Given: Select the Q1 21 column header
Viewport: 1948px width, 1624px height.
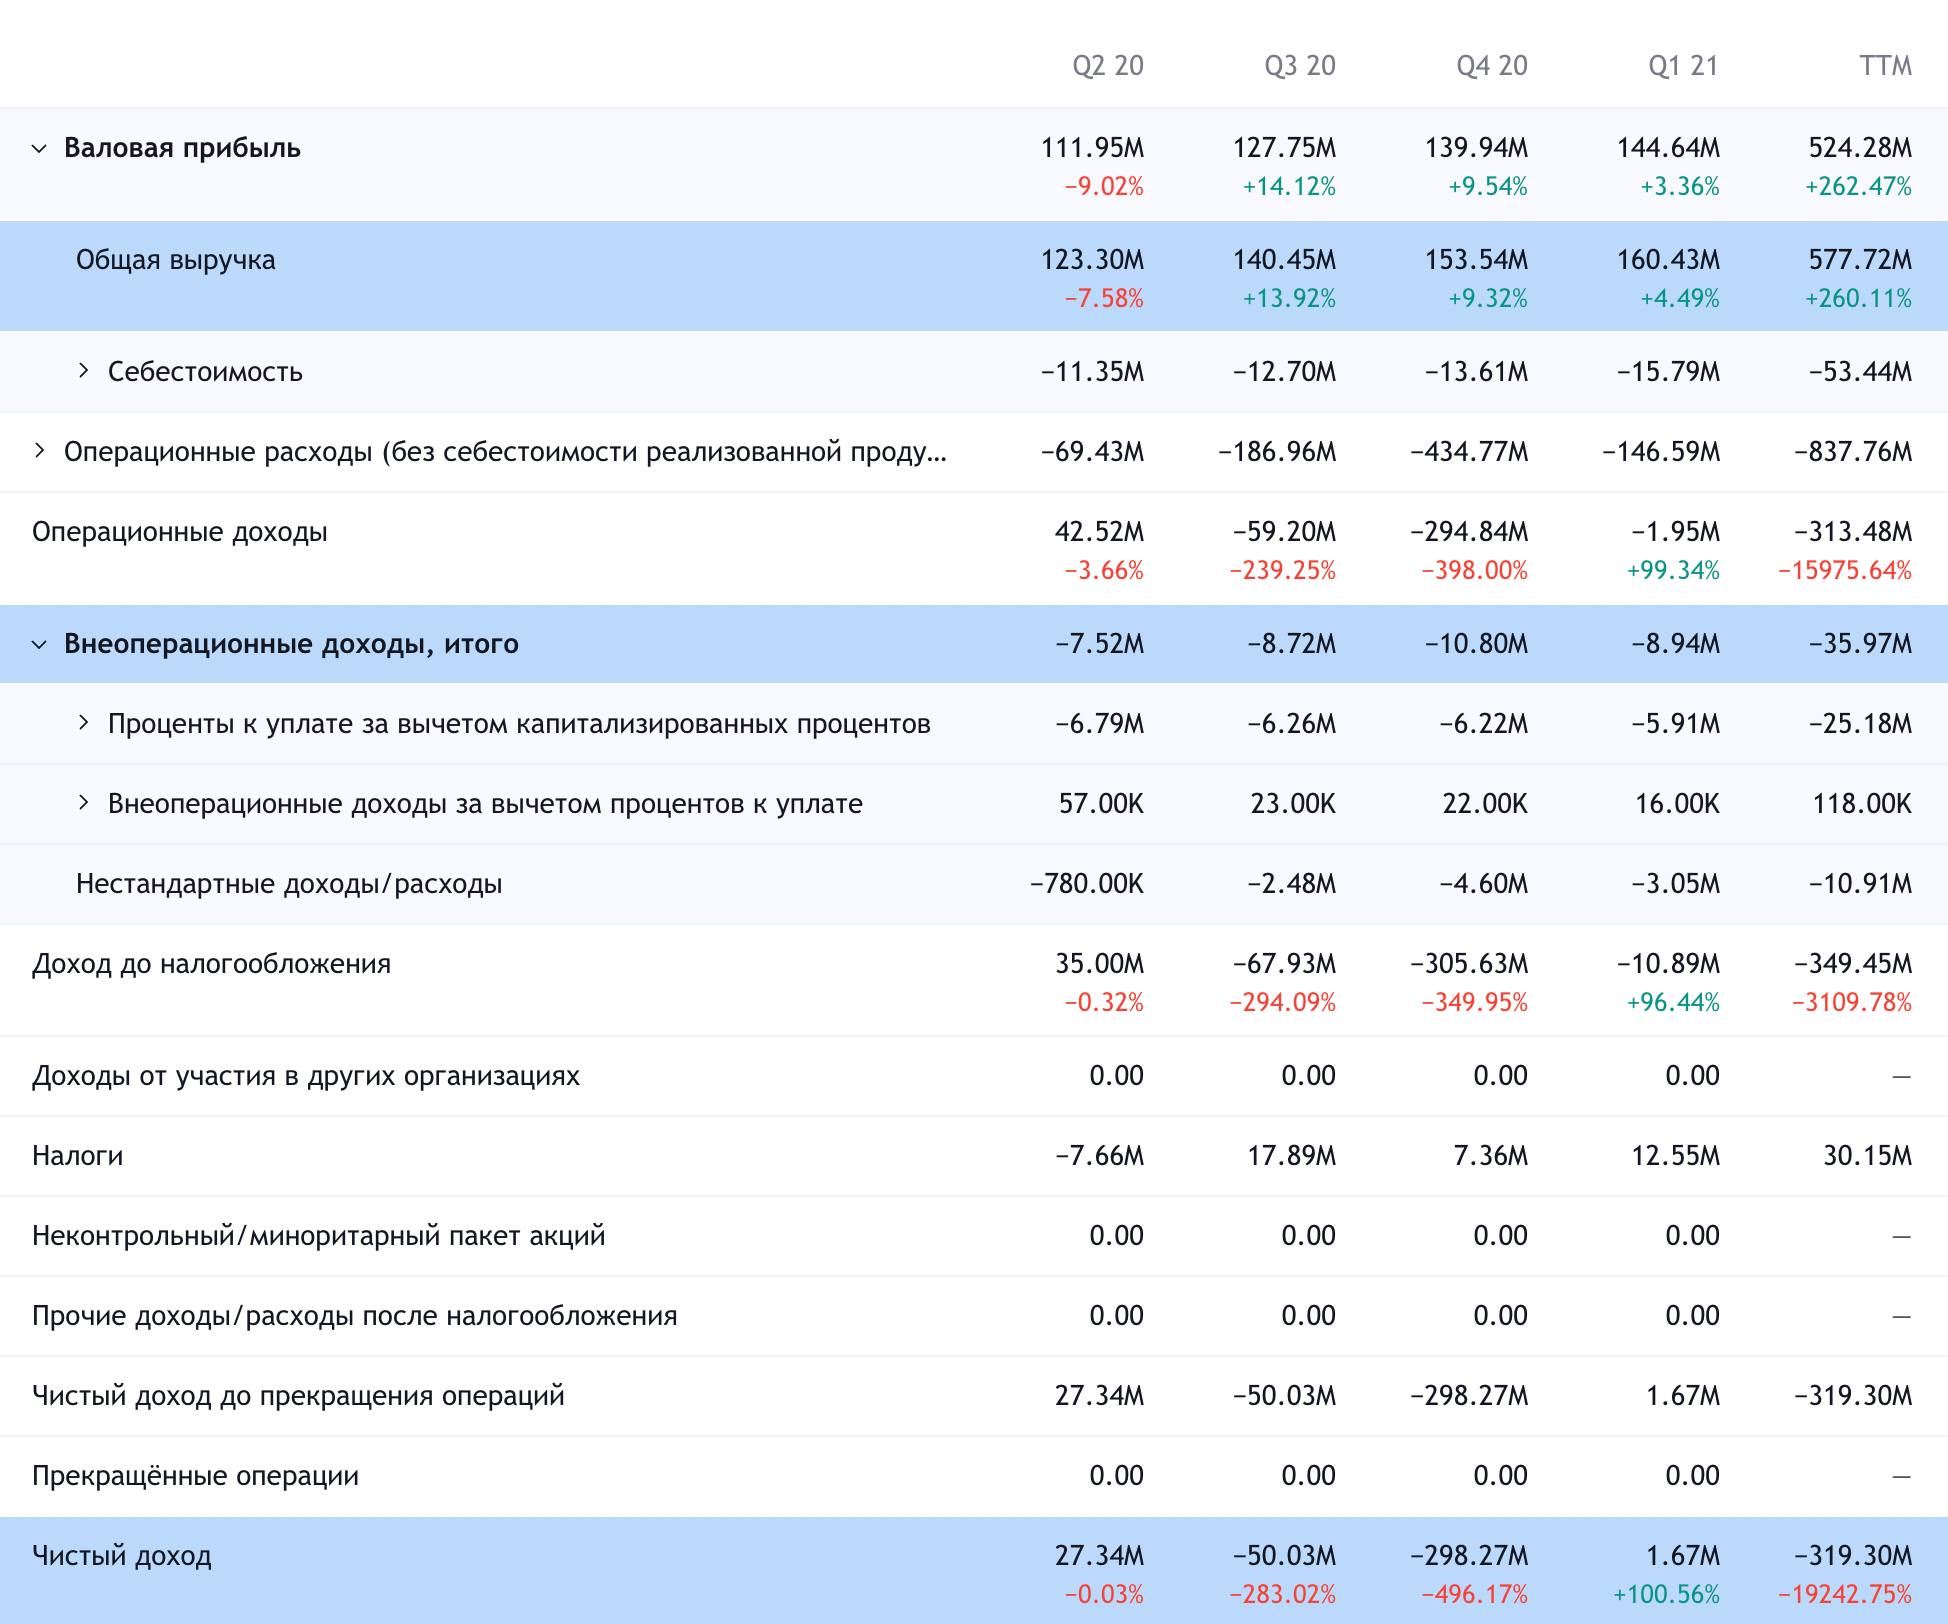Looking at the screenshot, I should [x=1684, y=66].
